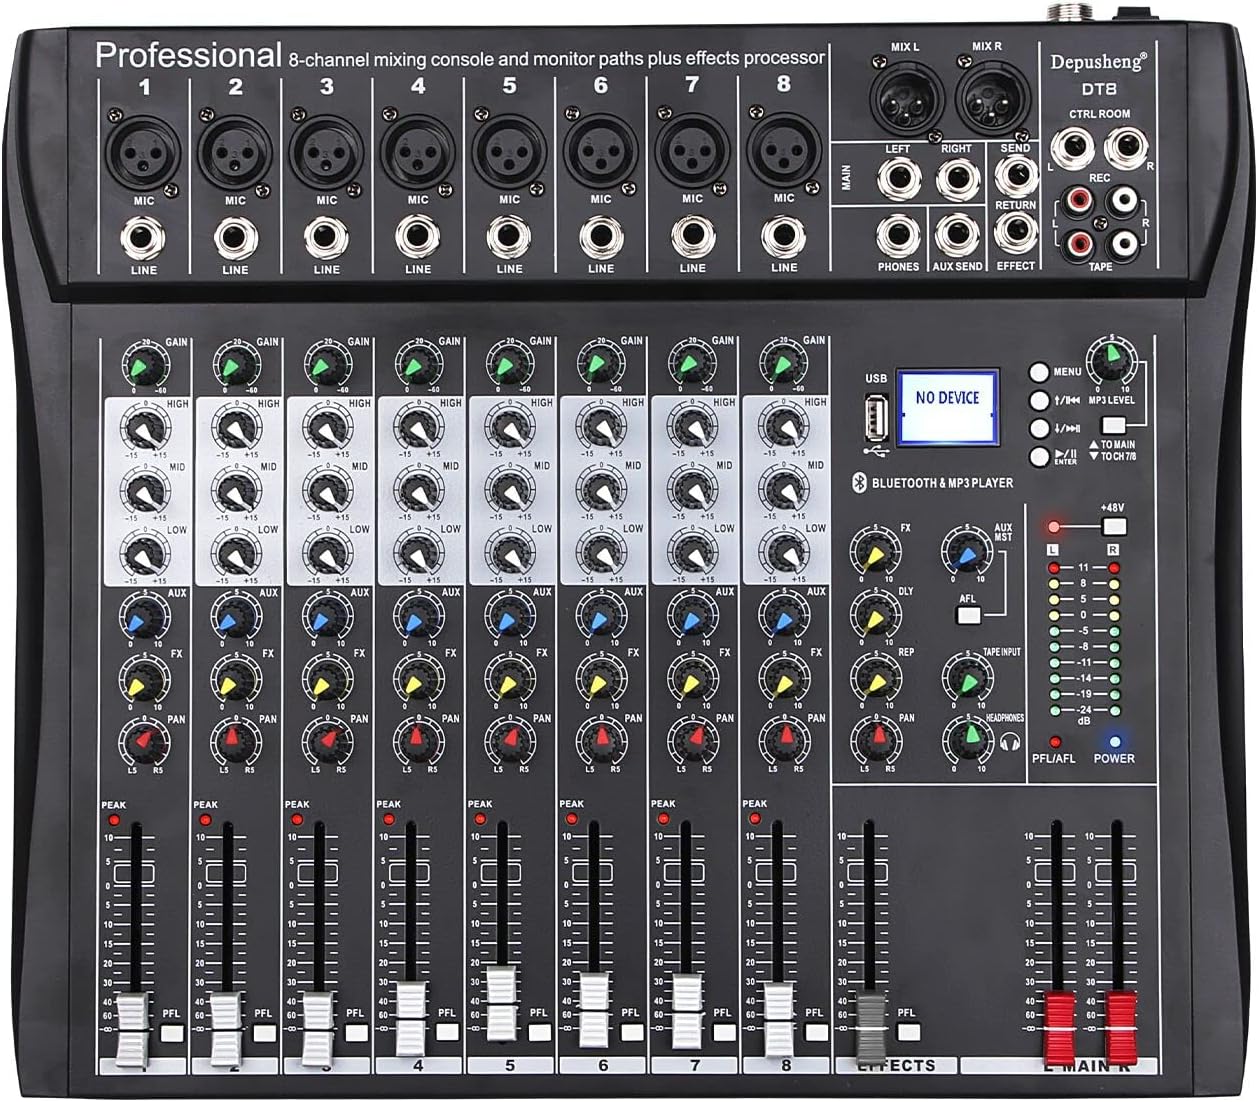Screen dimensions: 1259x1102
Task: Enable +48V phantom power switch
Action: pos(1114,527)
